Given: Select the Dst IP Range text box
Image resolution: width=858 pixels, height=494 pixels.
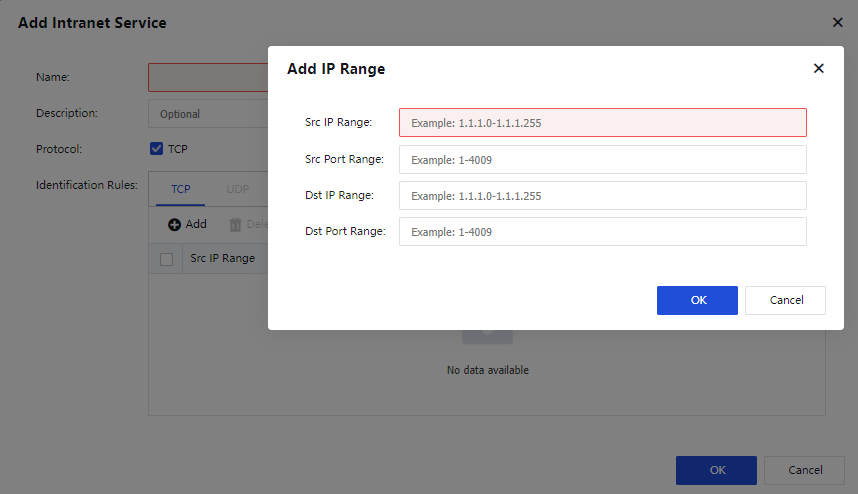Looking at the screenshot, I should tap(602, 196).
